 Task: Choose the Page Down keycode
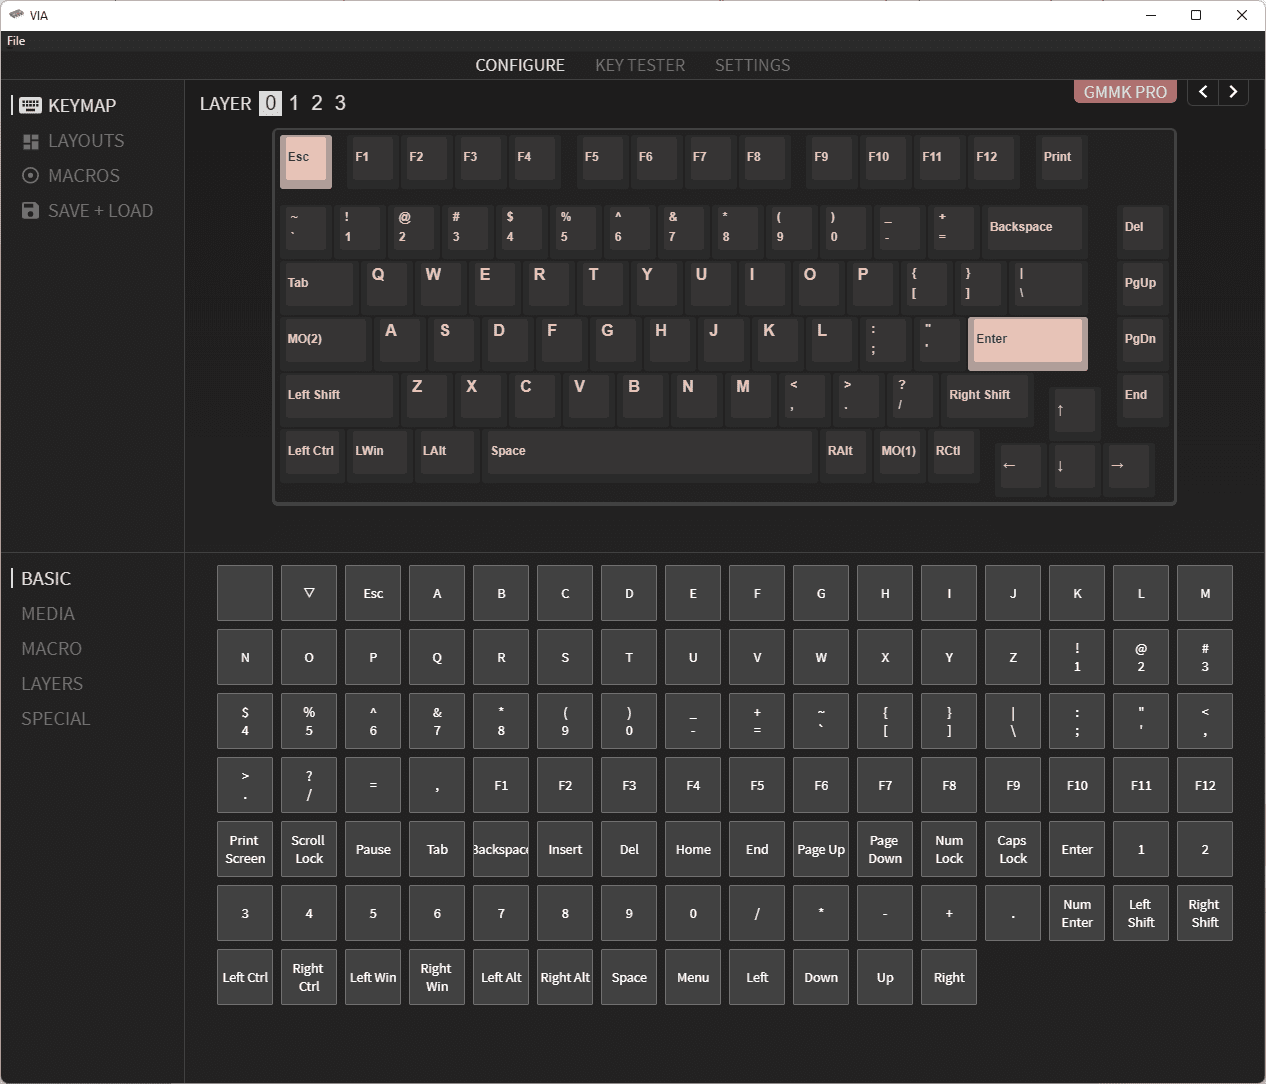click(x=885, y=849)
